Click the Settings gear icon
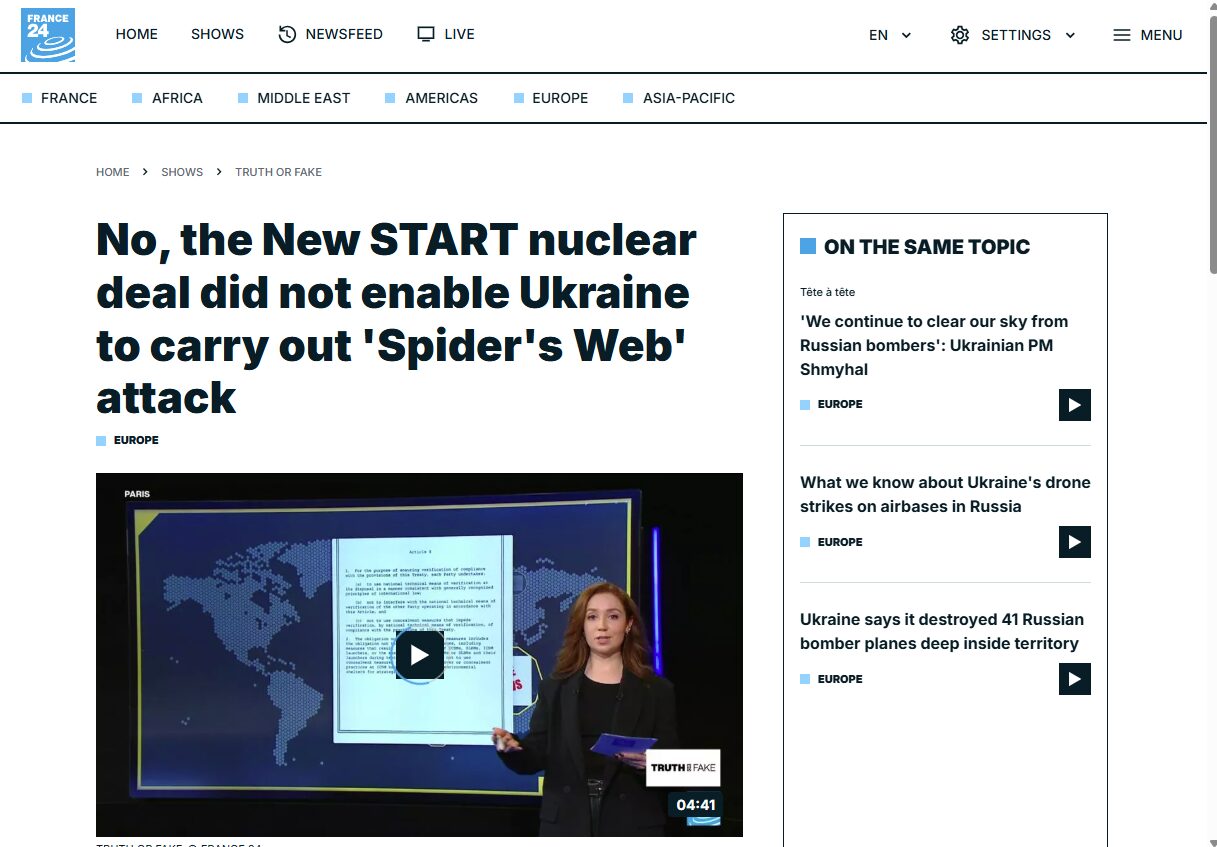 point(960,35)
